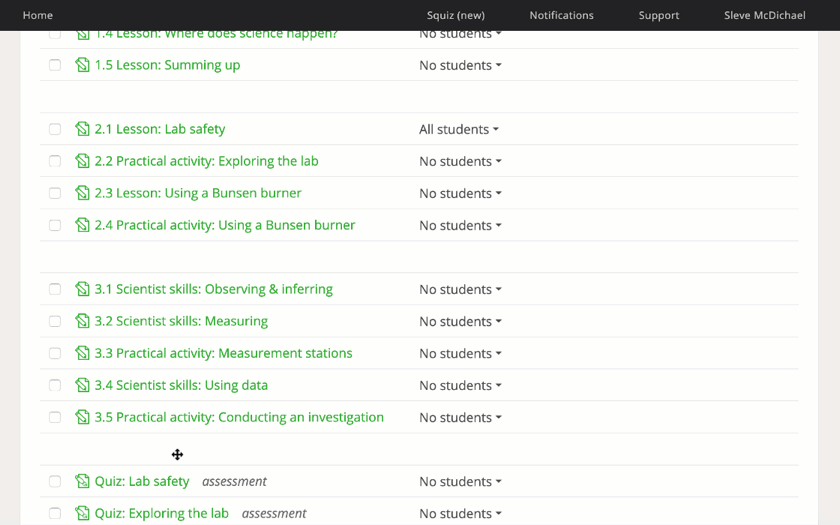Open Quiz: Exploring the lab link
Screen dimensions: 840x525
[161, 513]
